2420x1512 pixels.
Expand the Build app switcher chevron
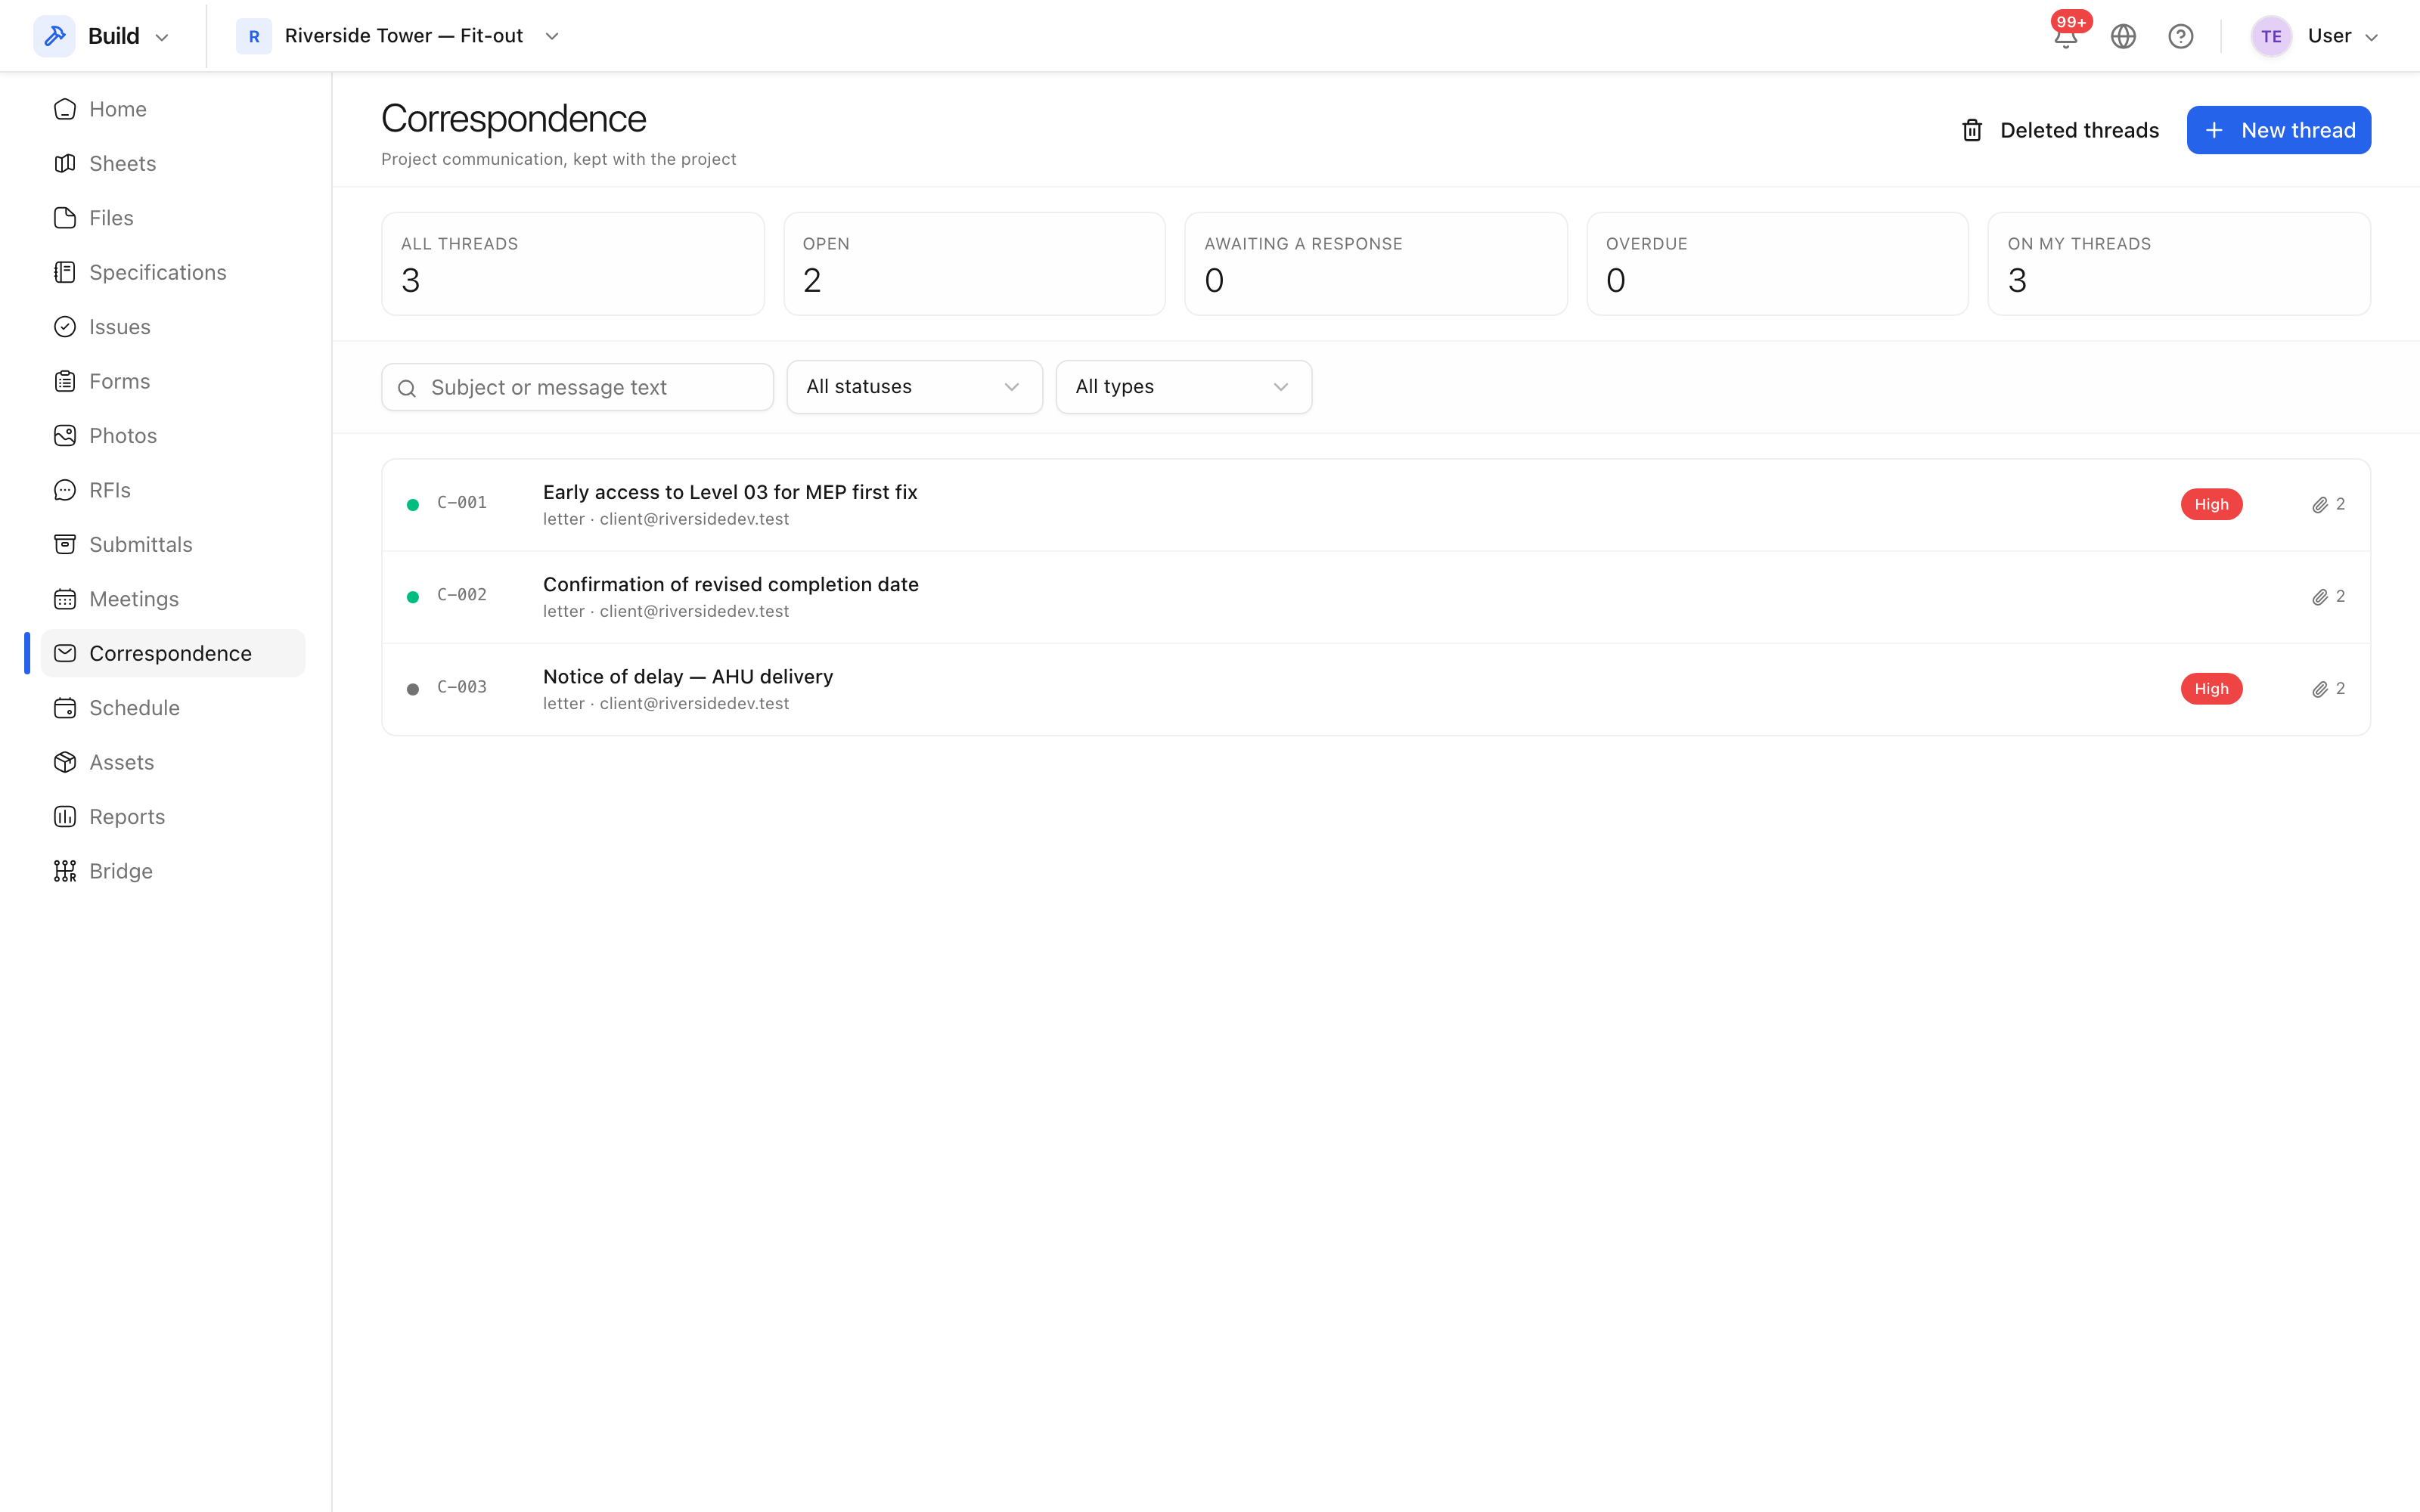(162, 37)
